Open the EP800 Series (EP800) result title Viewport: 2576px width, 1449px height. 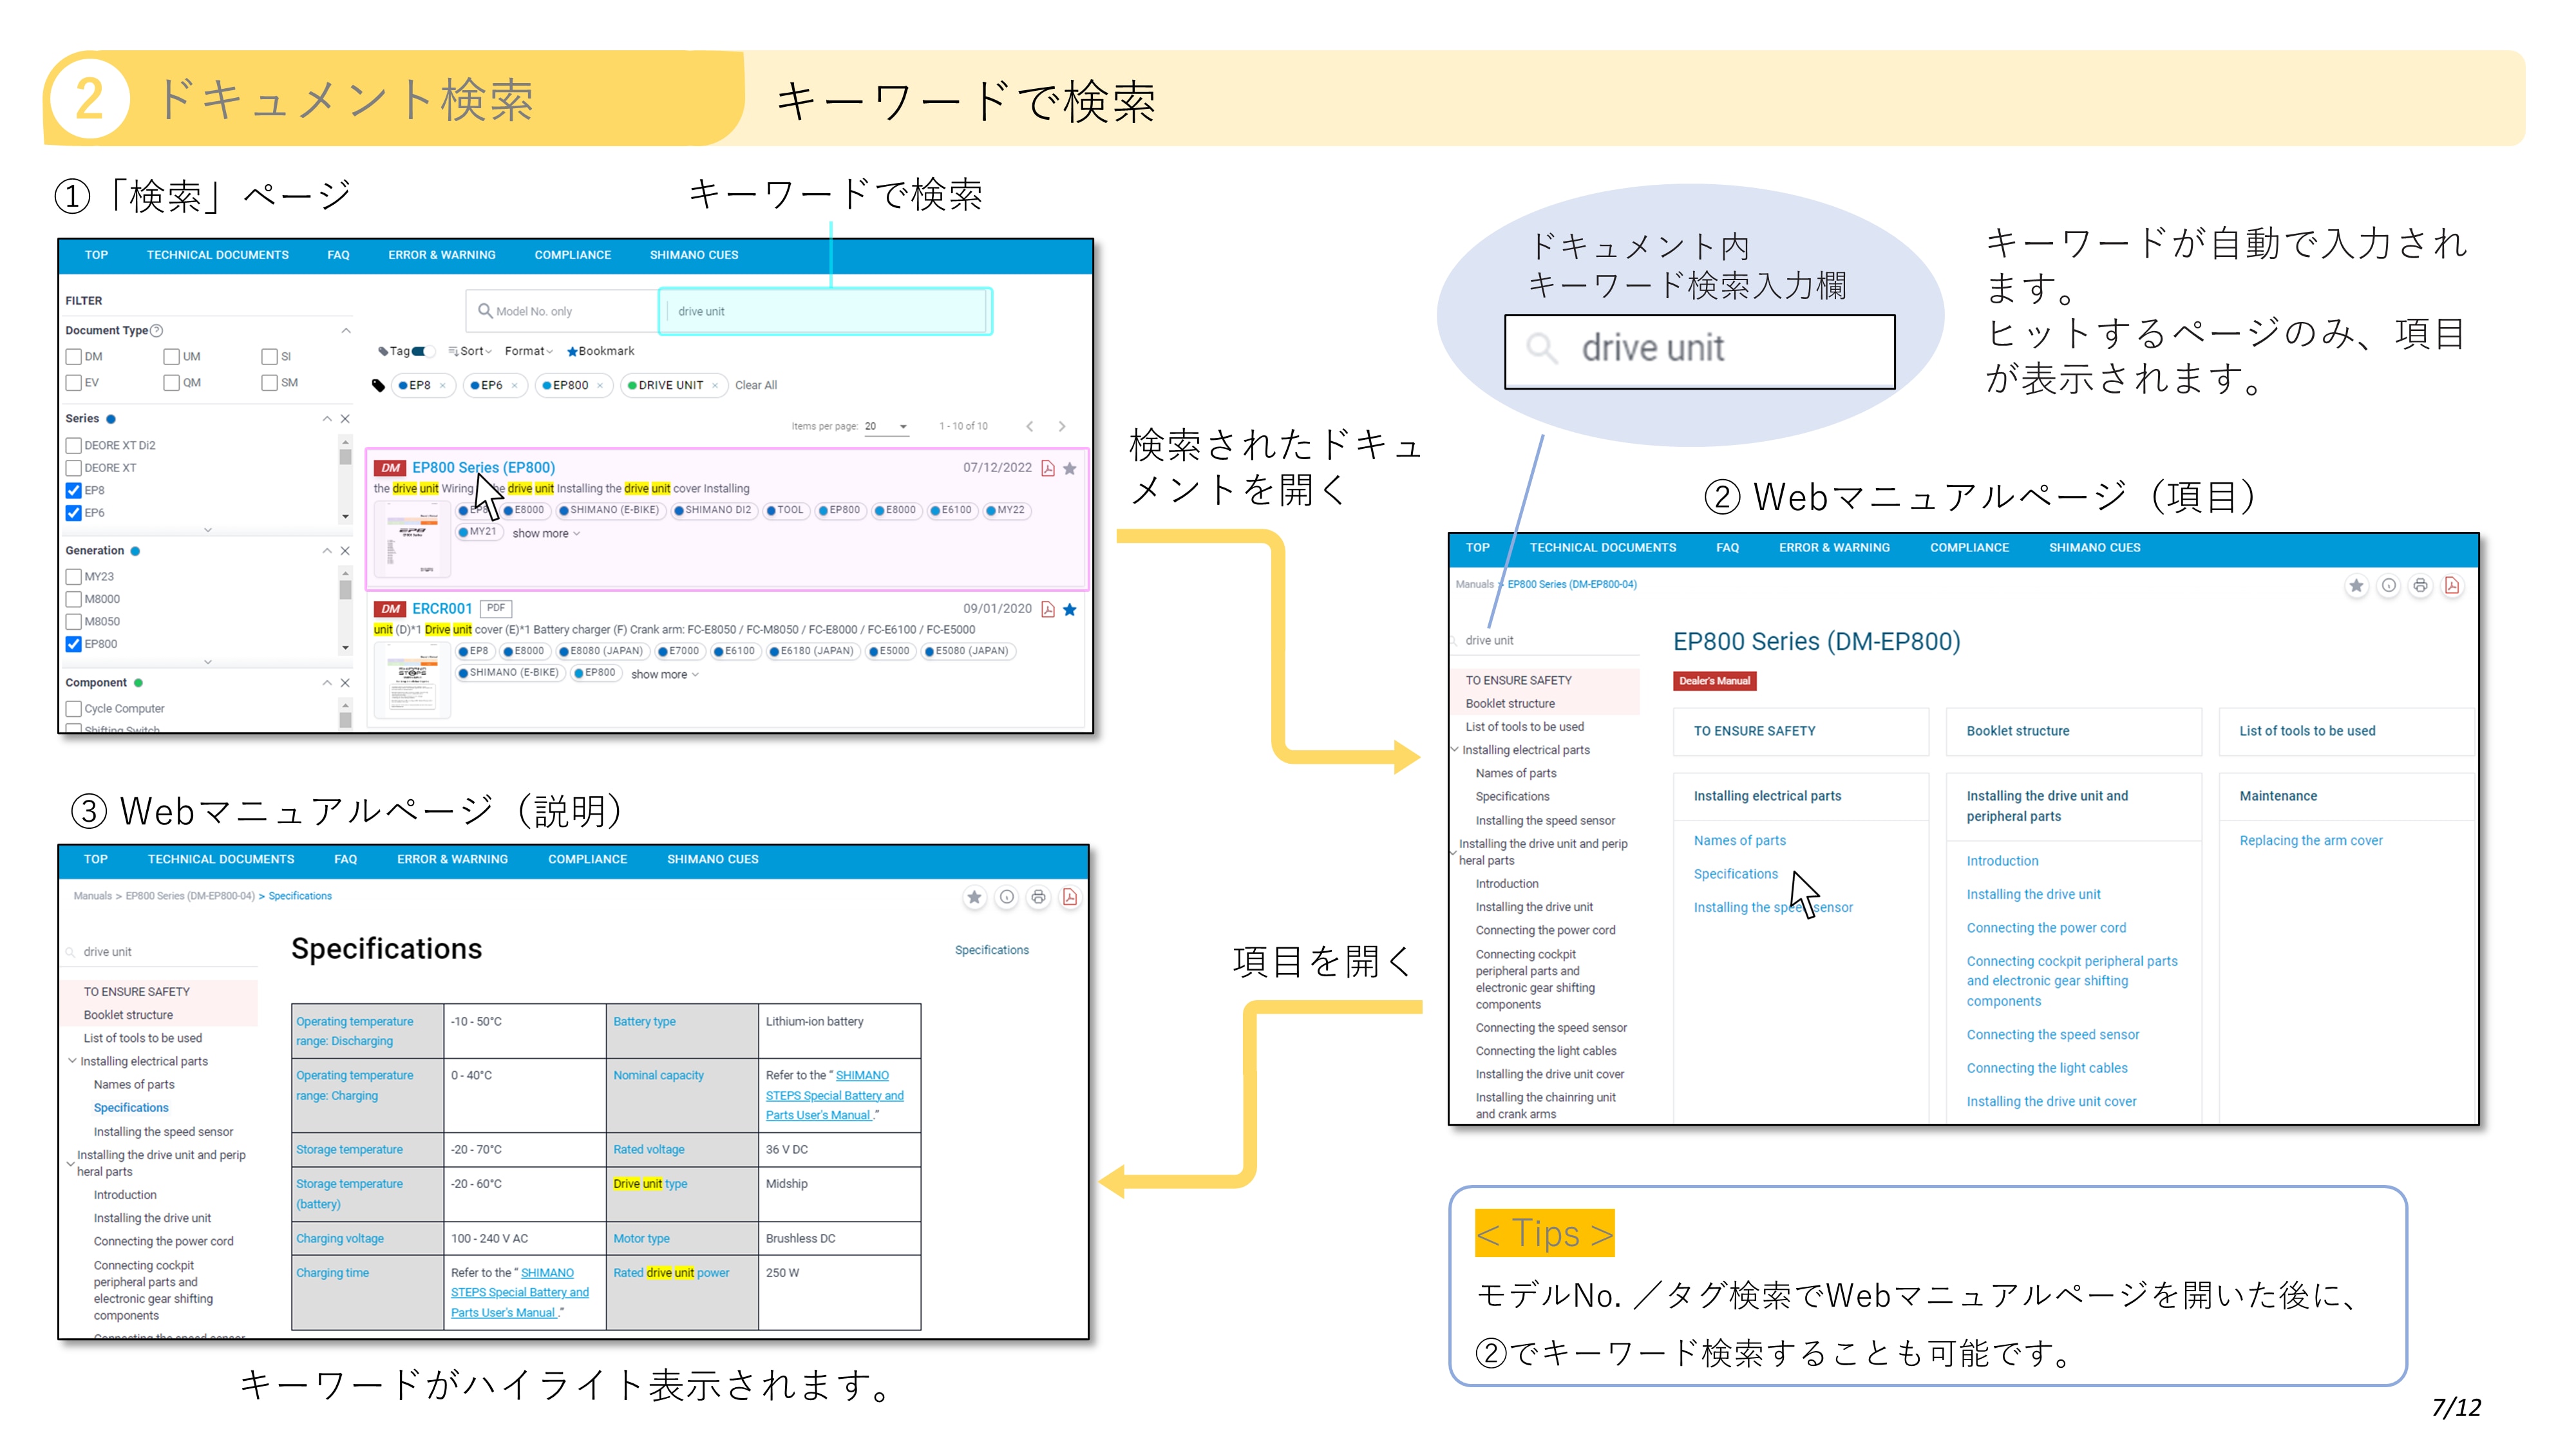point(484,468)
